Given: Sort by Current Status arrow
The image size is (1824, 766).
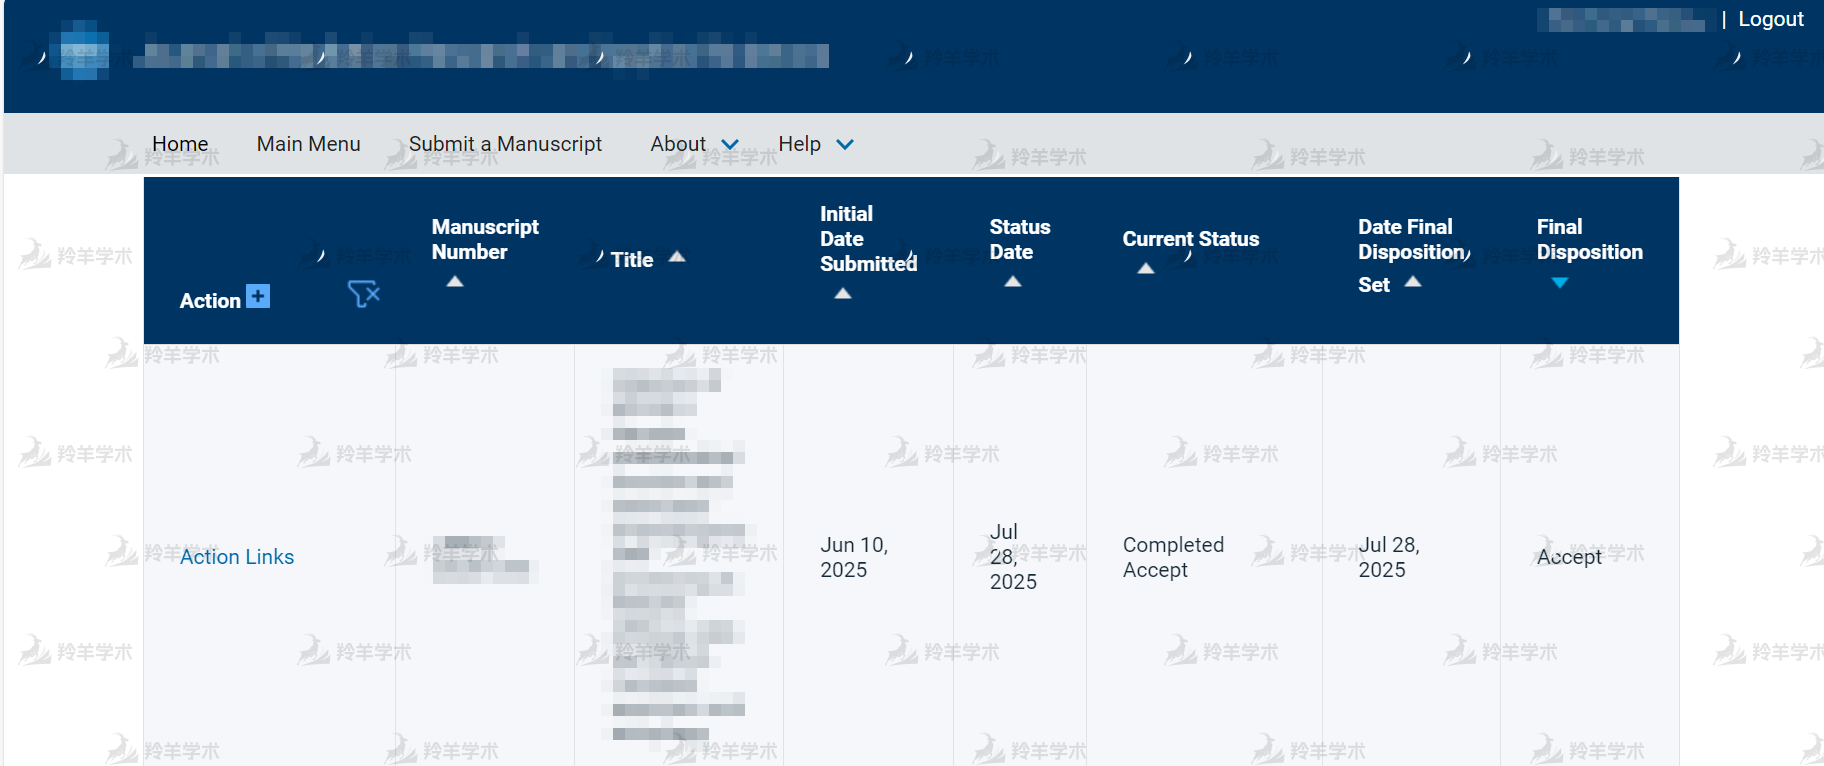Looking at the screenshot, I should (x=1146, y=269).
